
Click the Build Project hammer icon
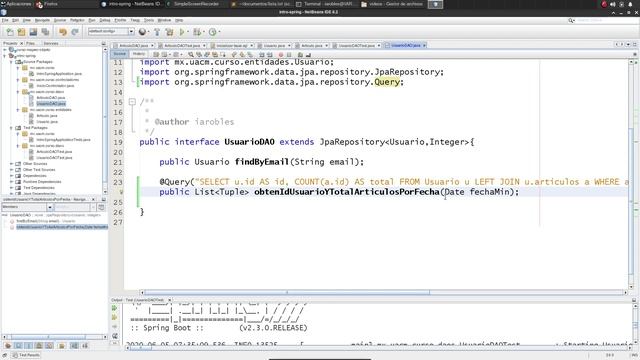coord(157,32)
